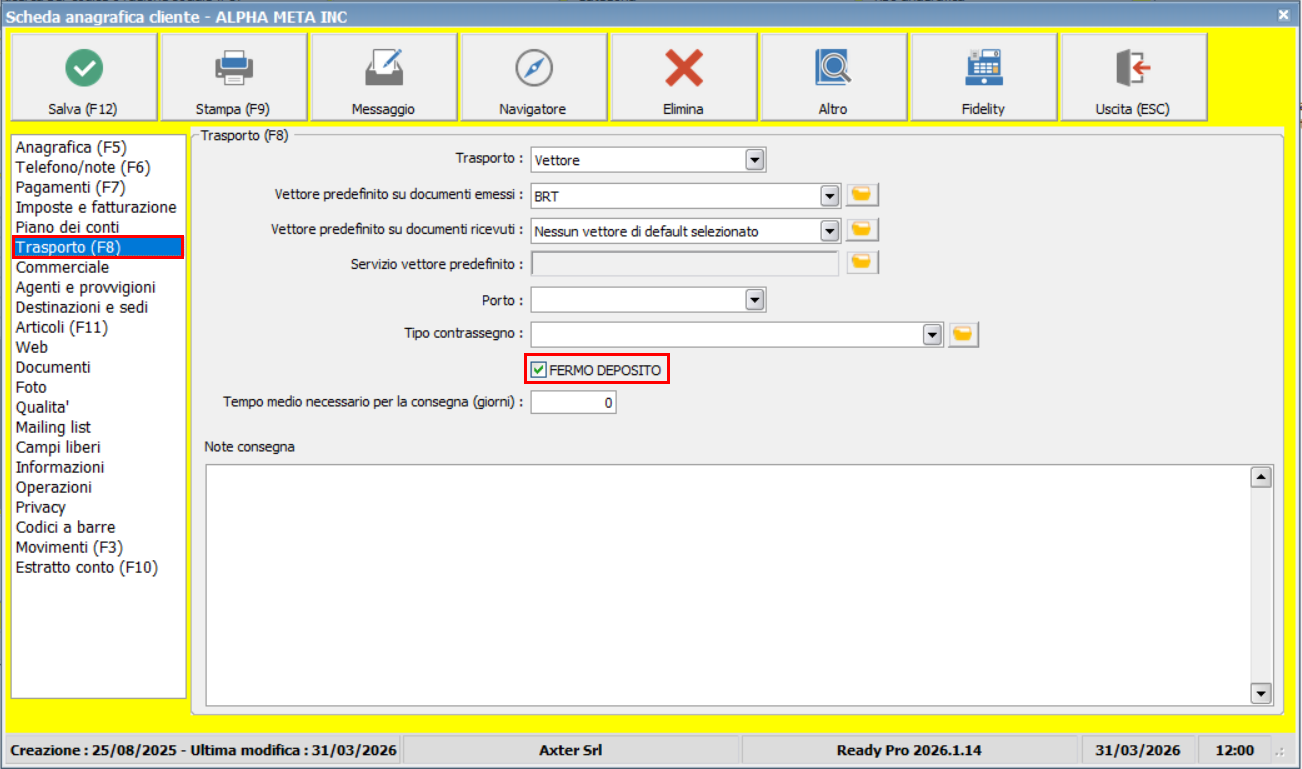1302x769 pixels.
Task: Click Axter Srl in the status bar
Action: (x=571, y=750)
